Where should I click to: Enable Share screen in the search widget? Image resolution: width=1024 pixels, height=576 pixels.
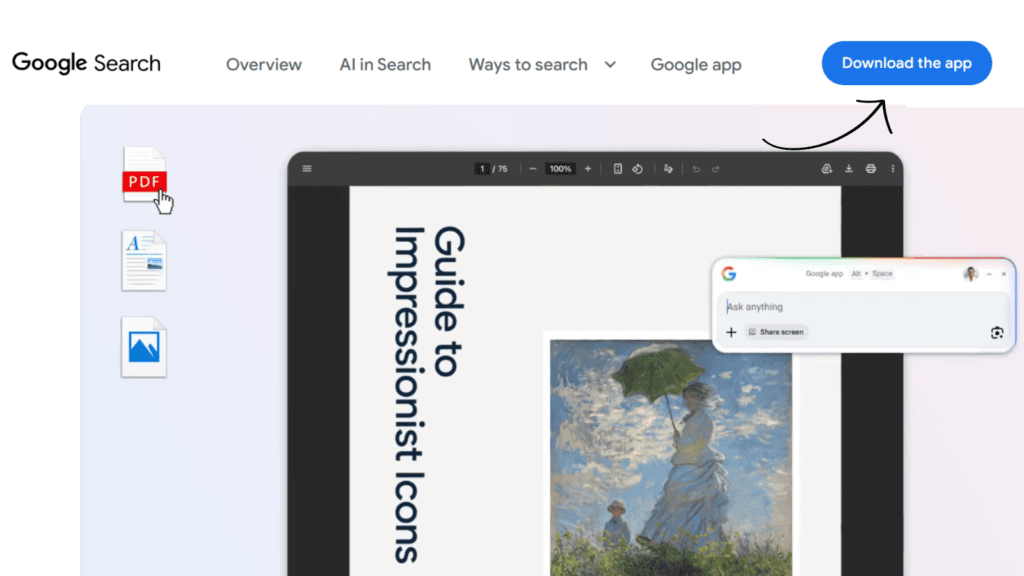coord(778,332)
